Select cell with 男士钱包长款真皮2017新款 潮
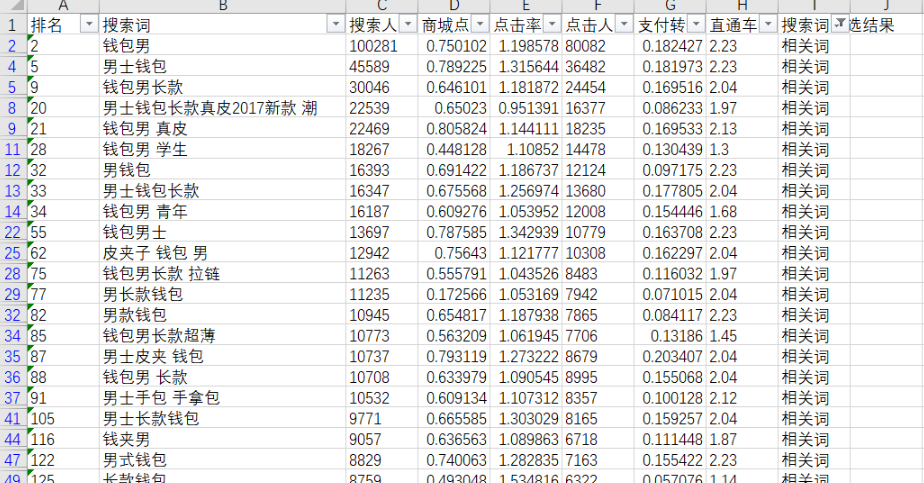924x483 pixels. 210,108
